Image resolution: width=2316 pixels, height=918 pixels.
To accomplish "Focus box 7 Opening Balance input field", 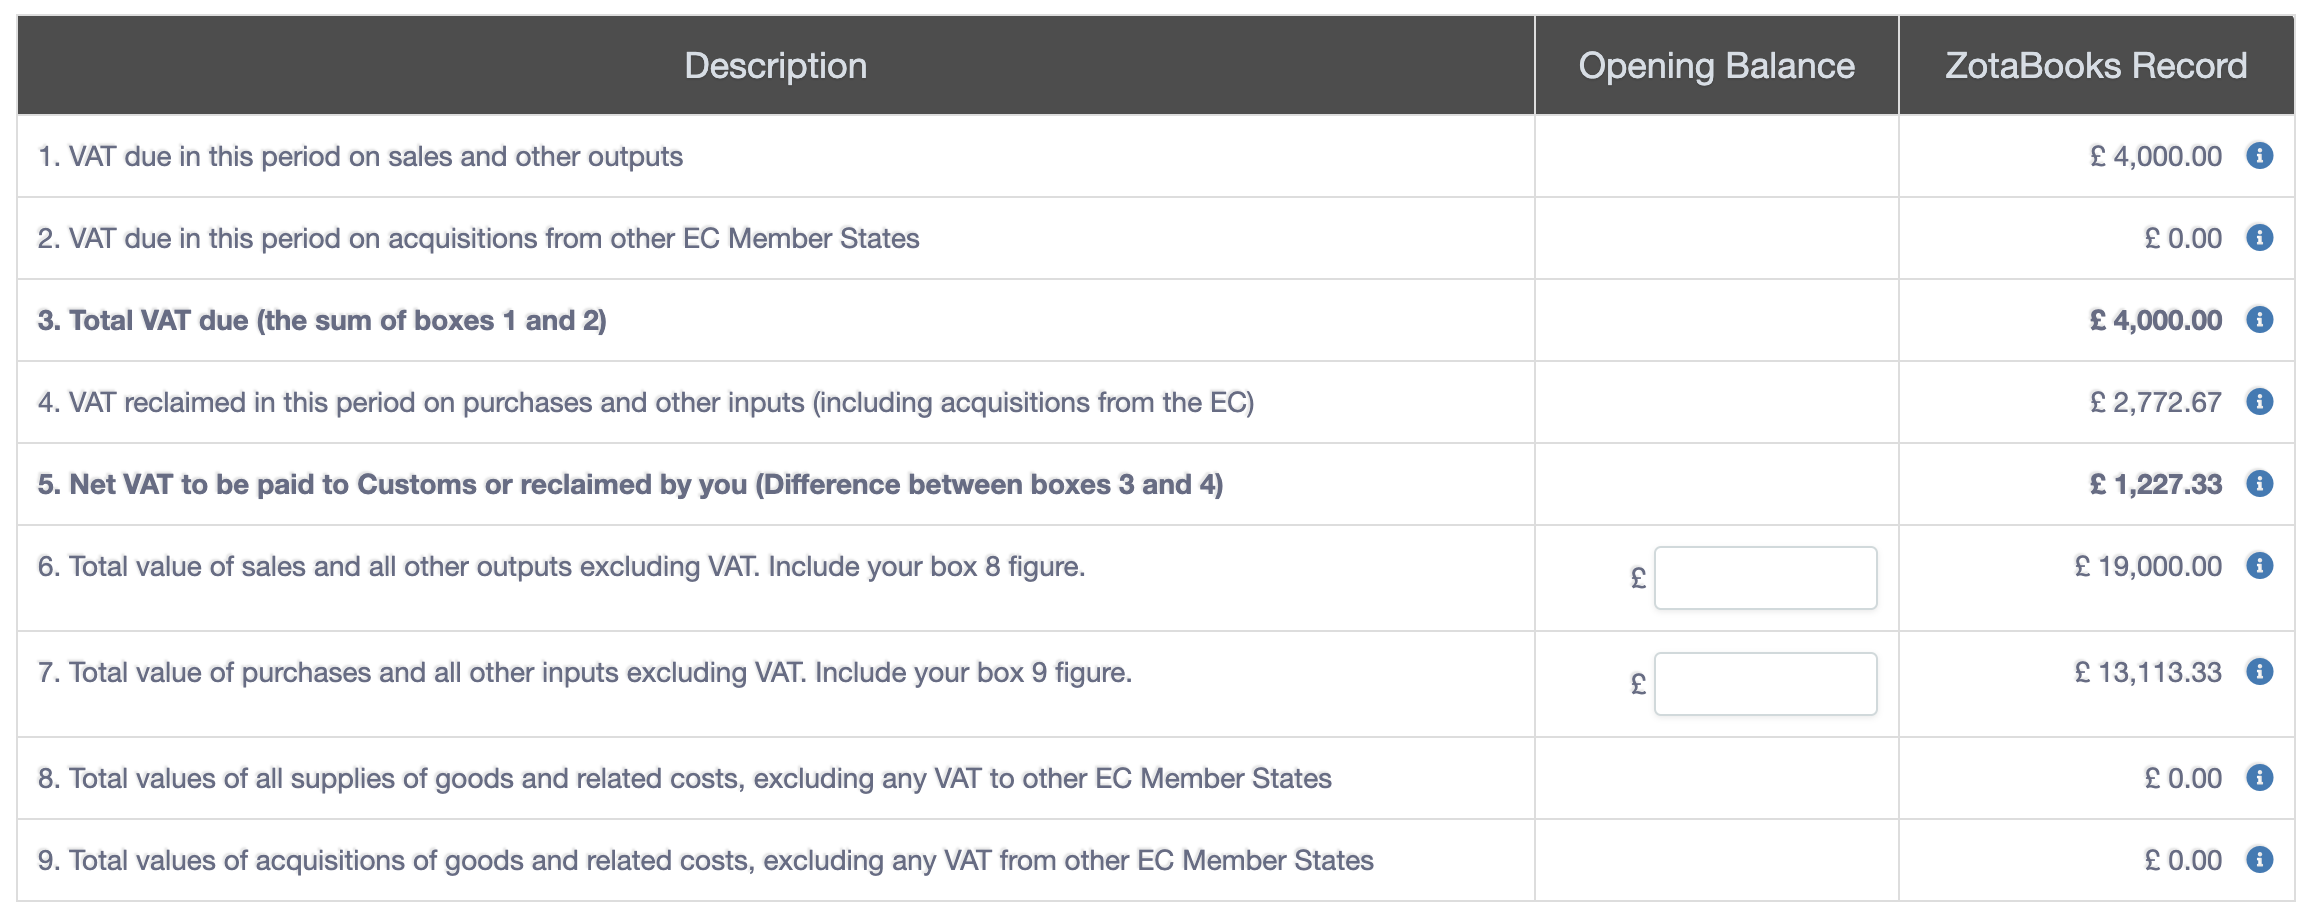I will click(1765, 684).
